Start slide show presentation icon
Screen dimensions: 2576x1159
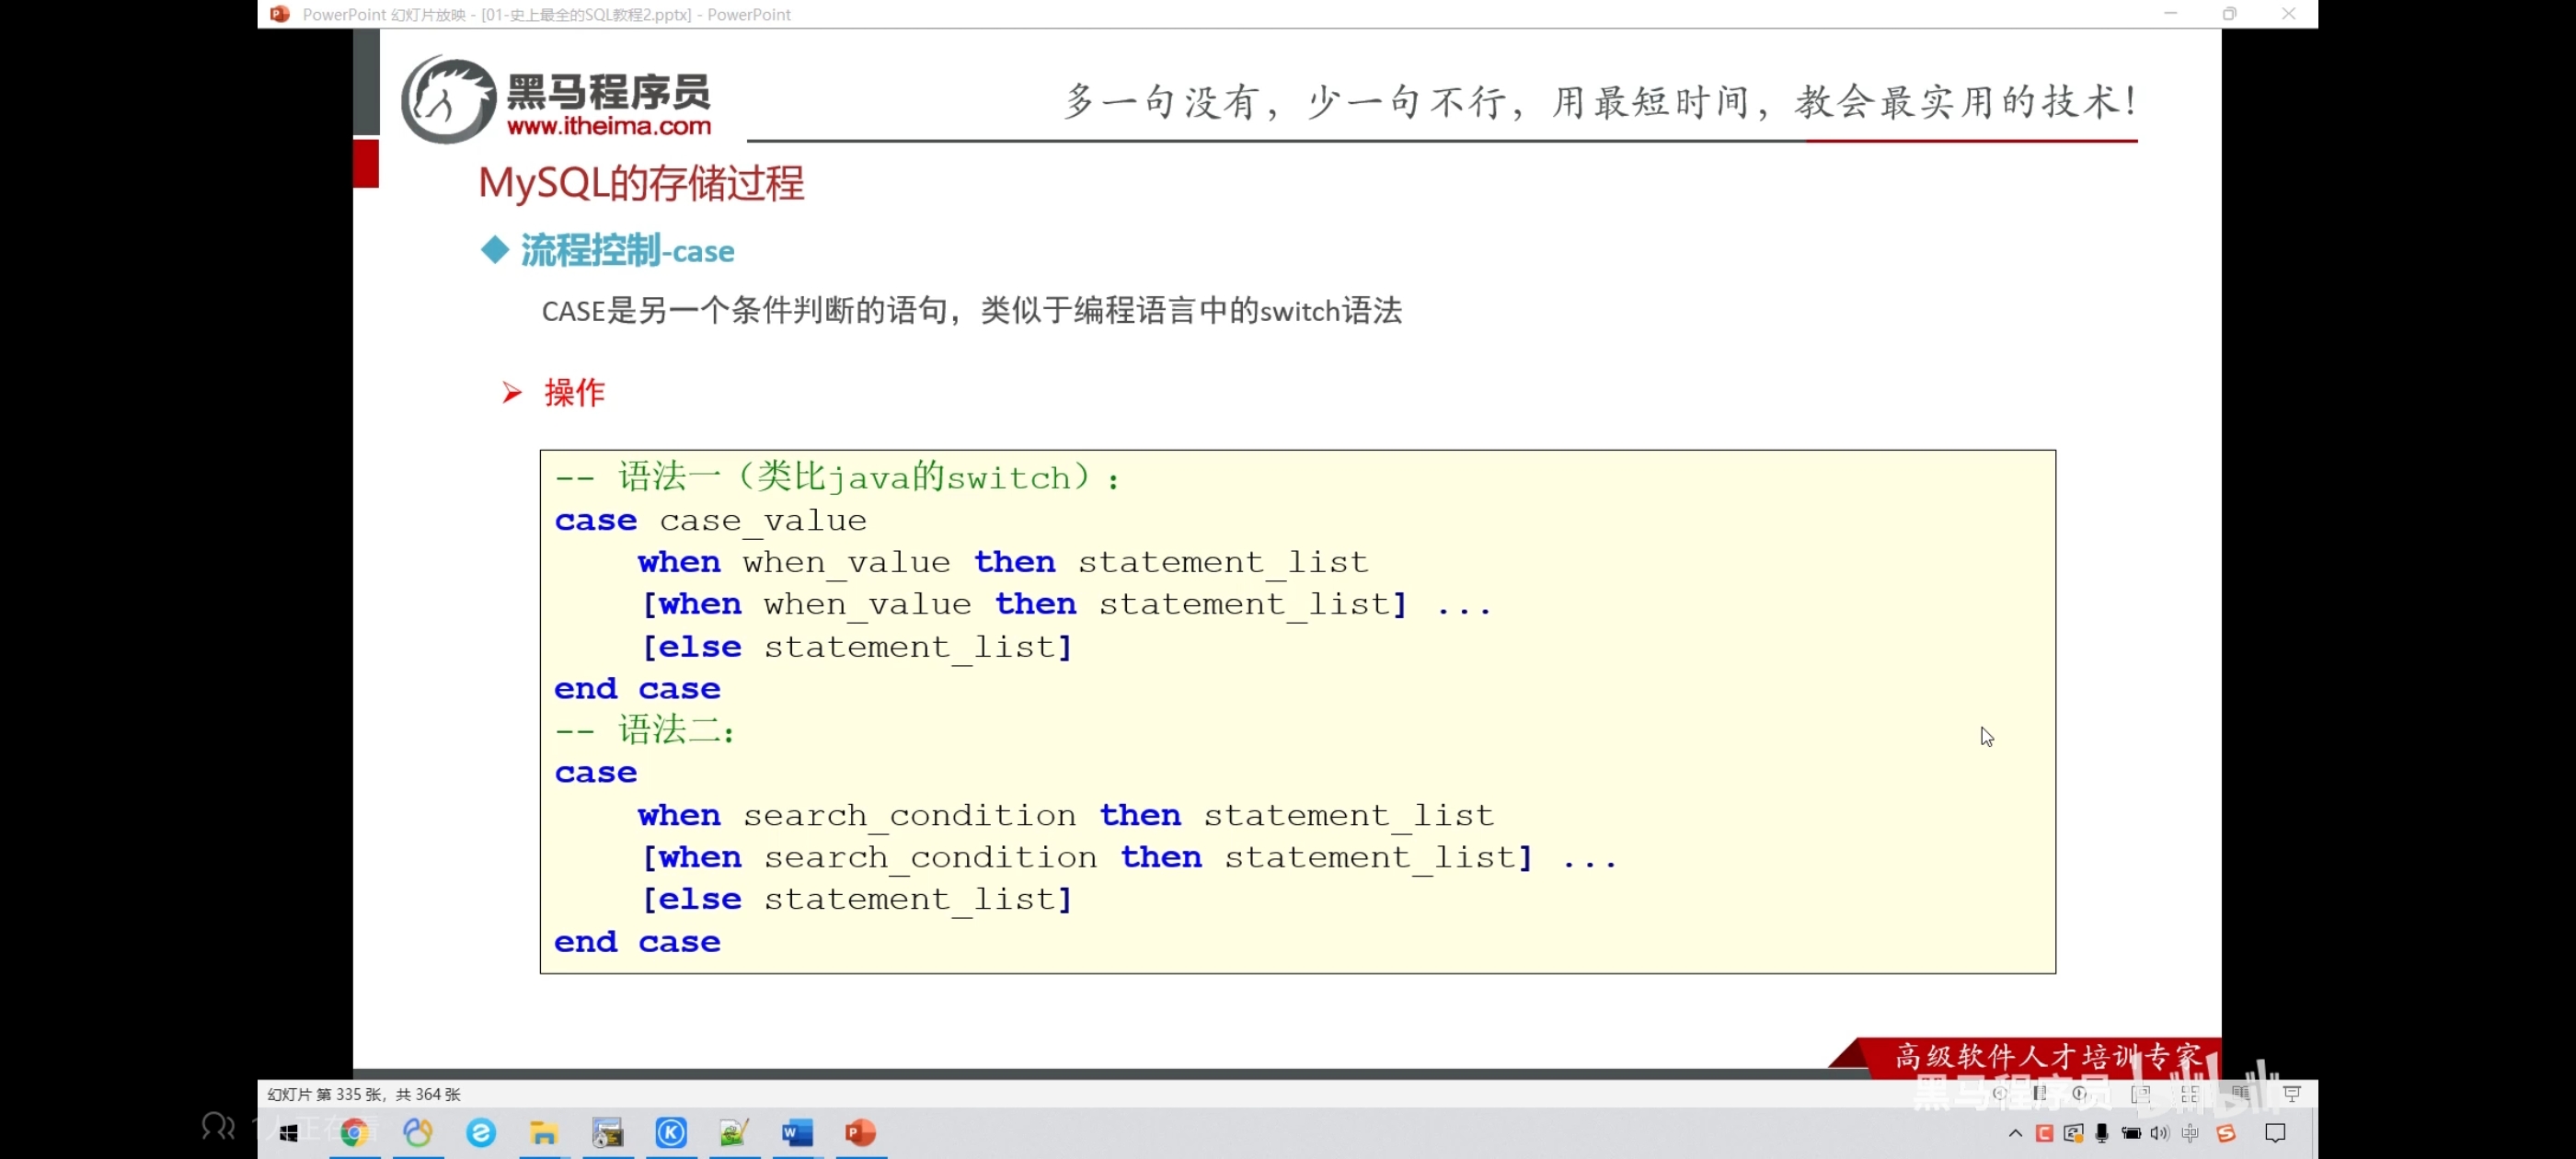[x=2292, y=1093]
